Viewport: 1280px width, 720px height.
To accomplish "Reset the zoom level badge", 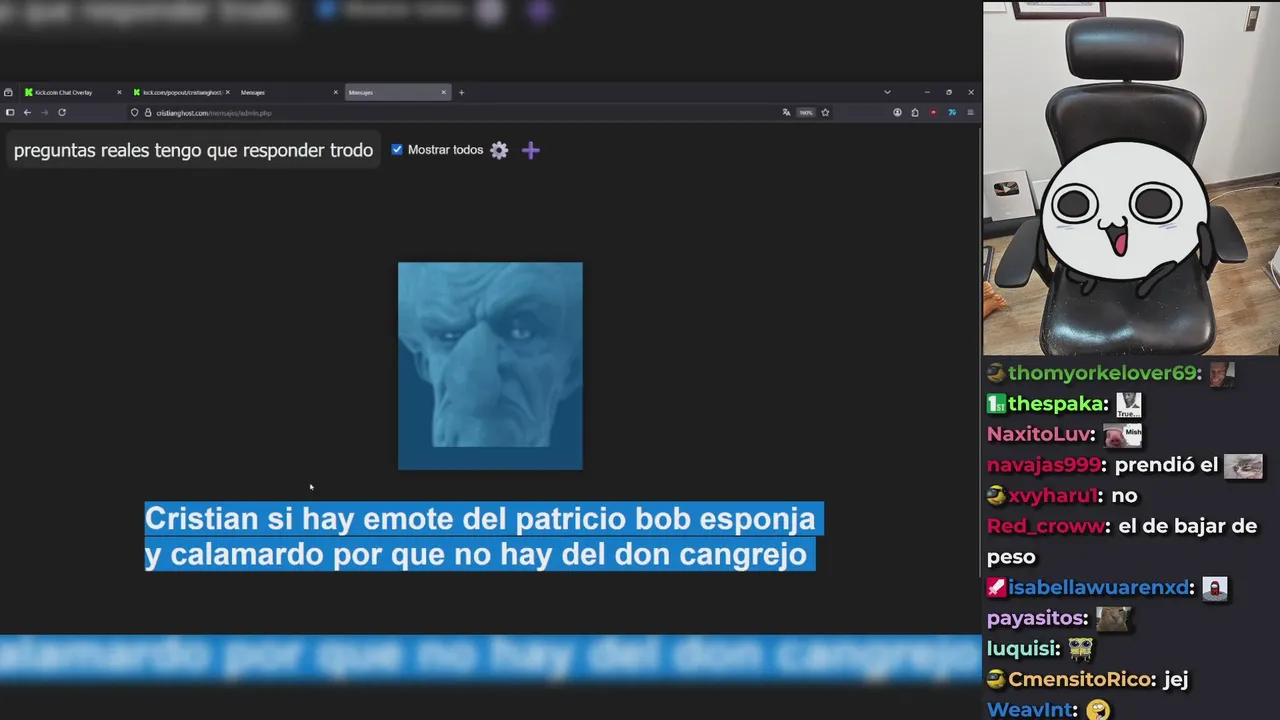I will [x=806, y=112].
